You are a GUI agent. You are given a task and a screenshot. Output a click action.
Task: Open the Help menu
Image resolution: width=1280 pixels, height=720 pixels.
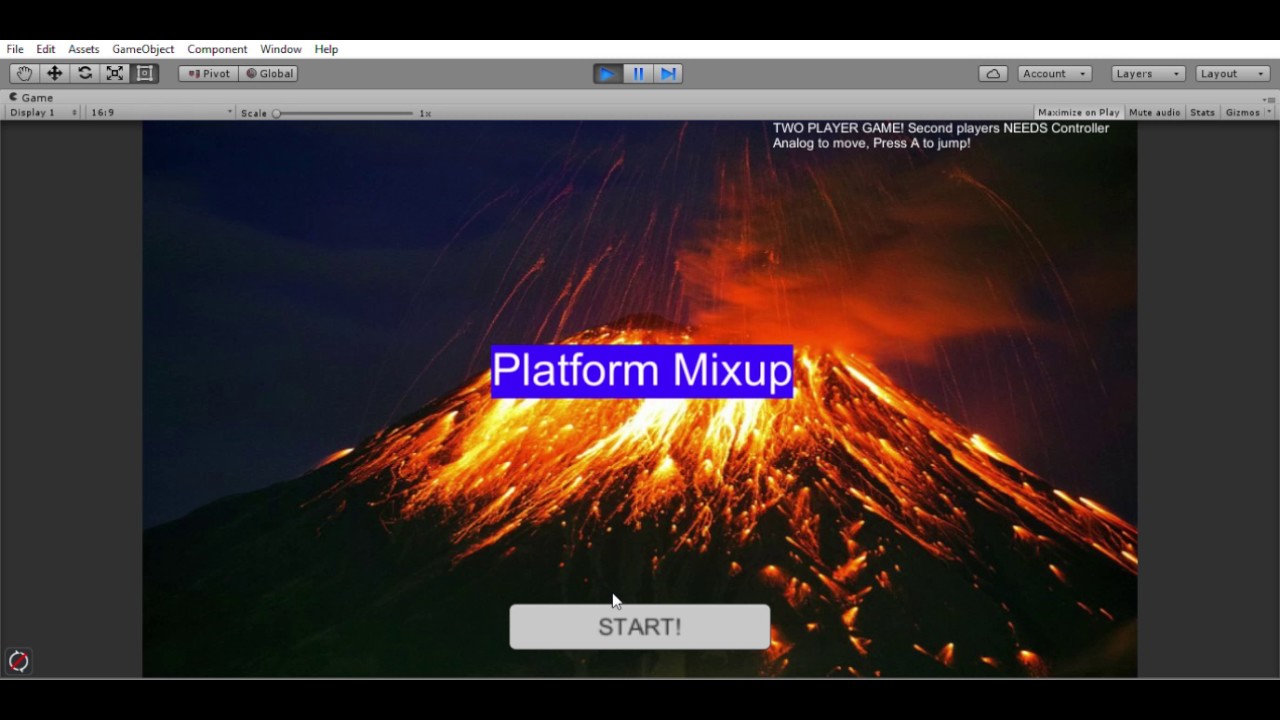point(326,49)
